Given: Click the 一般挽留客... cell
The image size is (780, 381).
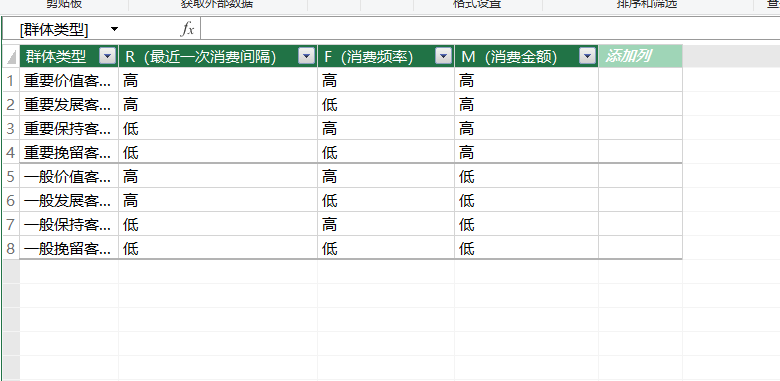Looking at the screenshot, I should 69,248.
